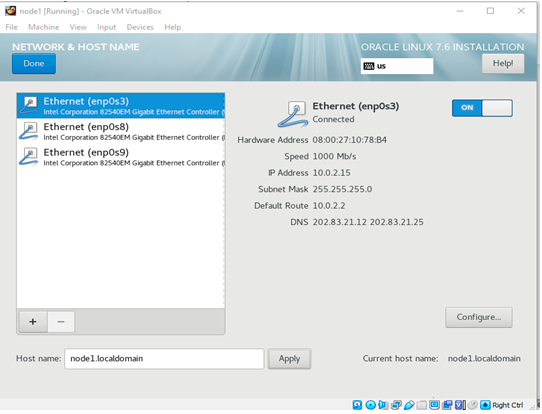
Task: Click the virtualization features V icon
Action: tap(460, 405)
